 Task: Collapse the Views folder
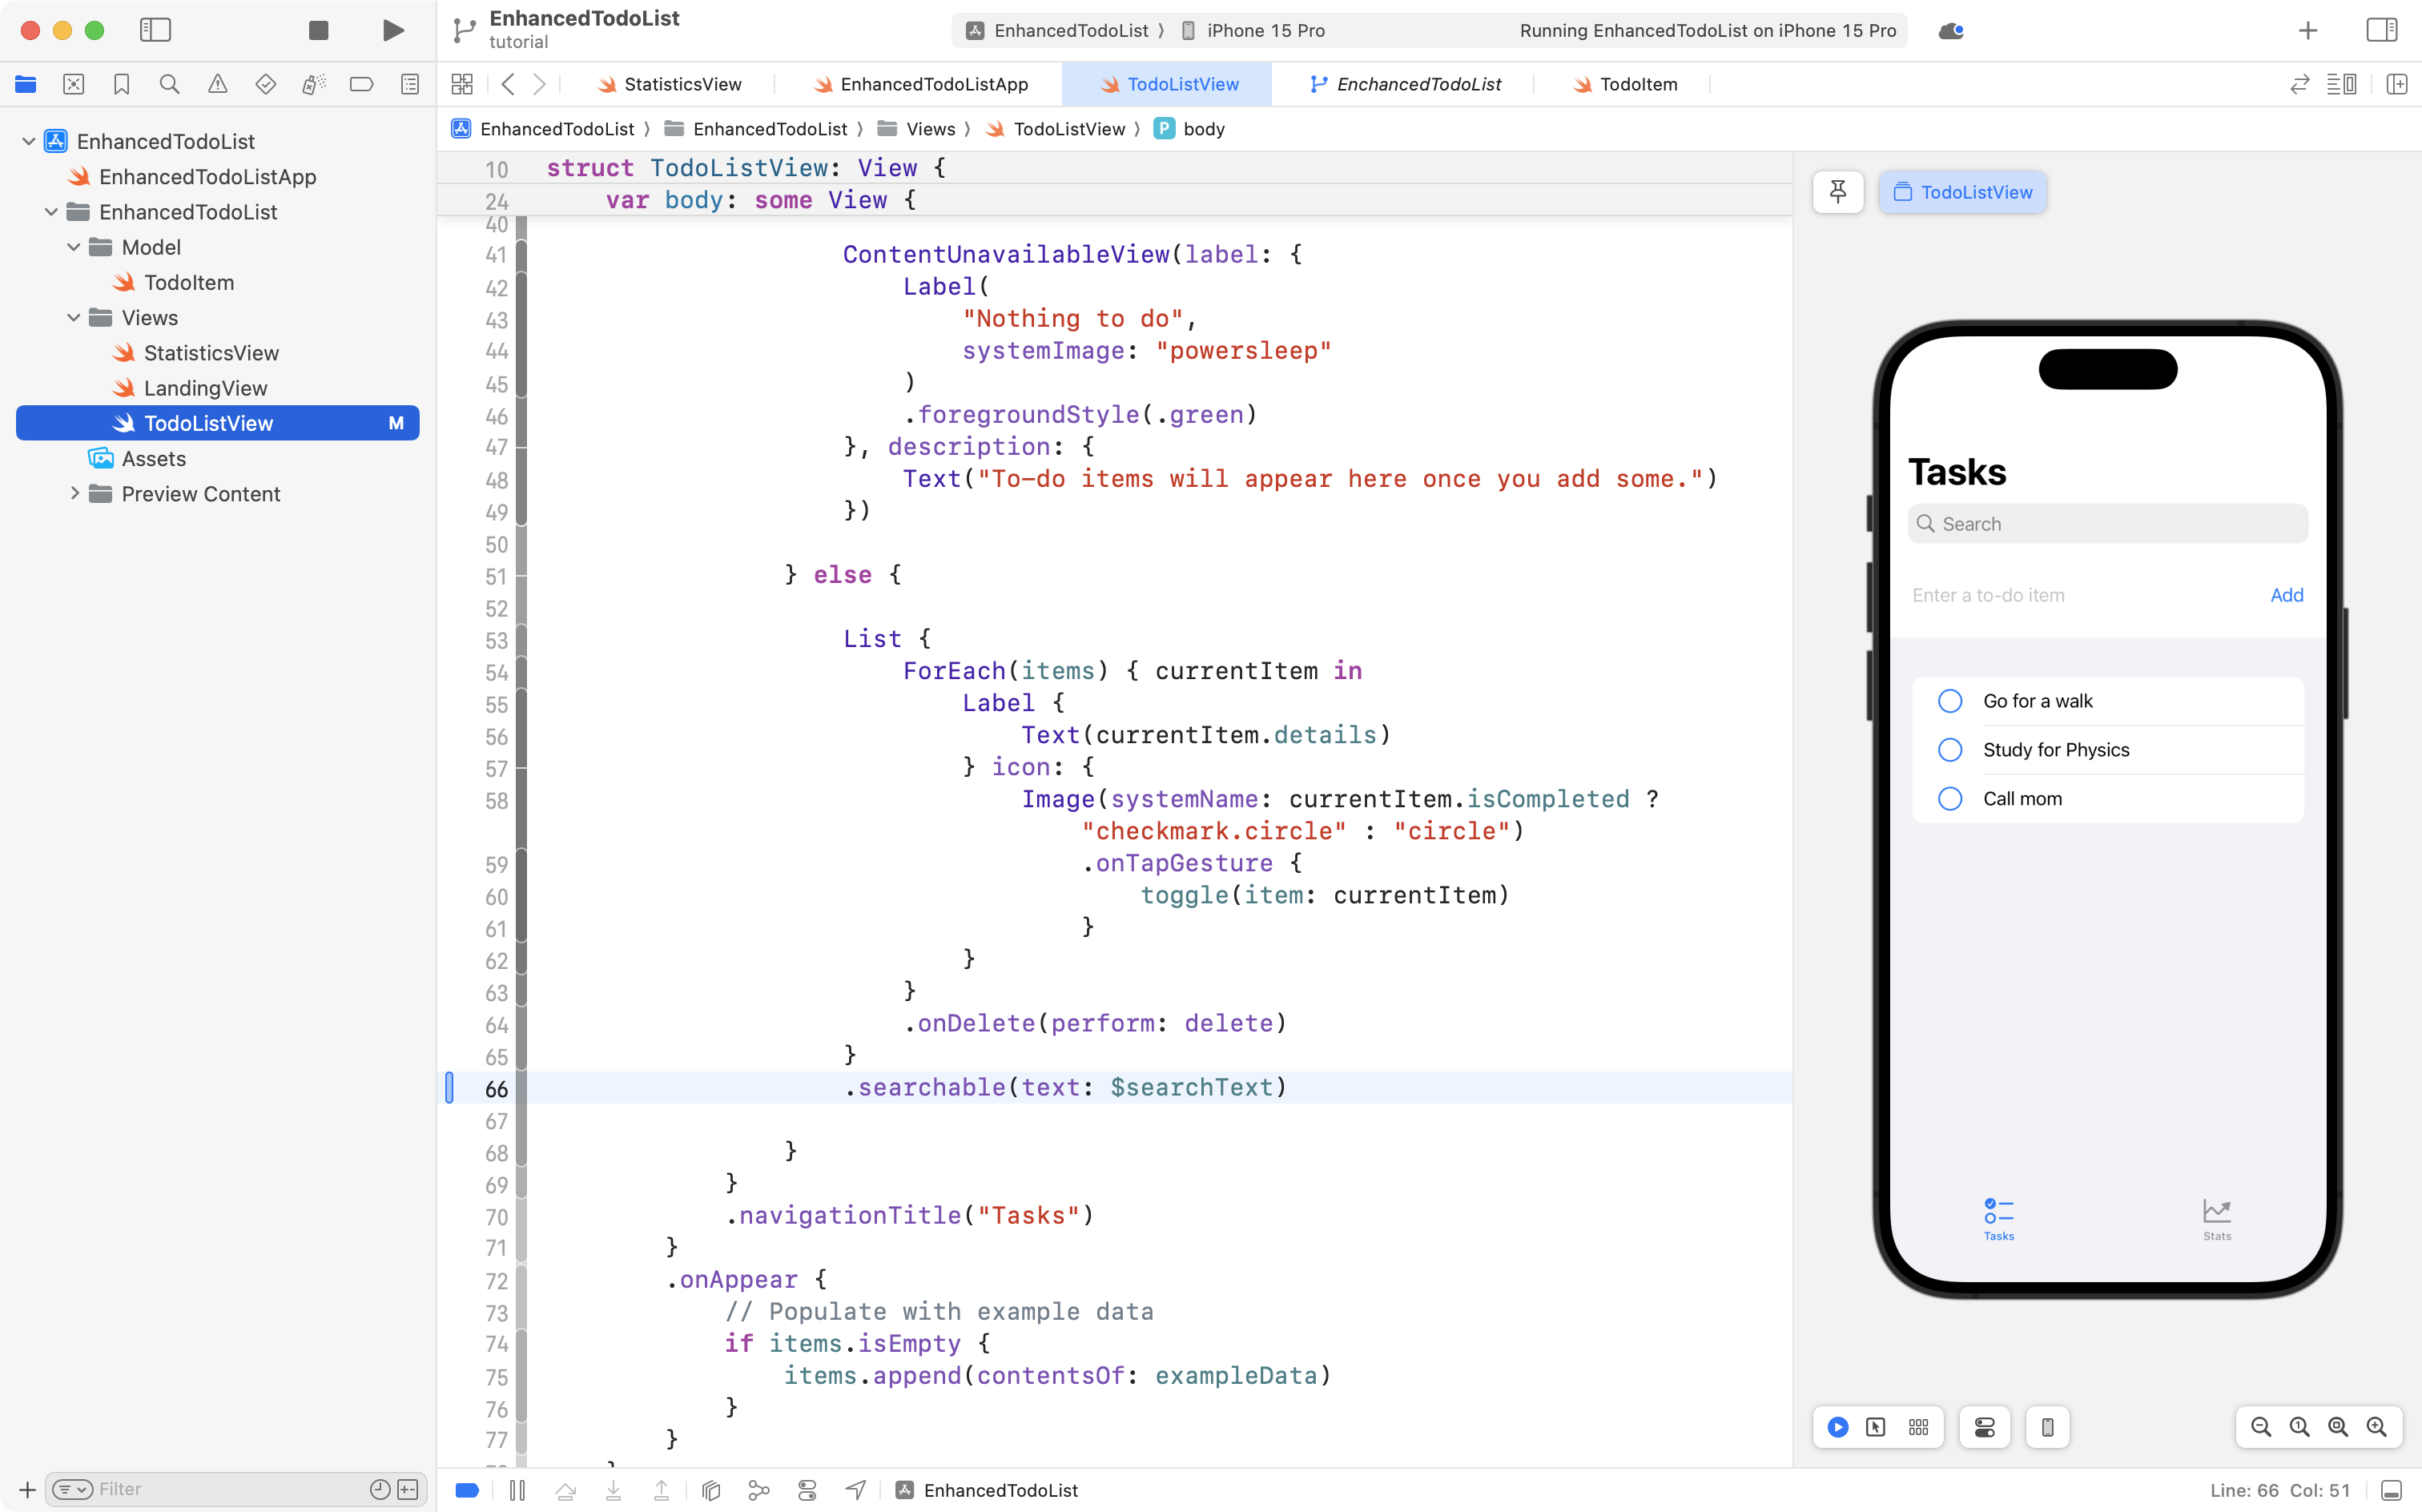point(72,317)
